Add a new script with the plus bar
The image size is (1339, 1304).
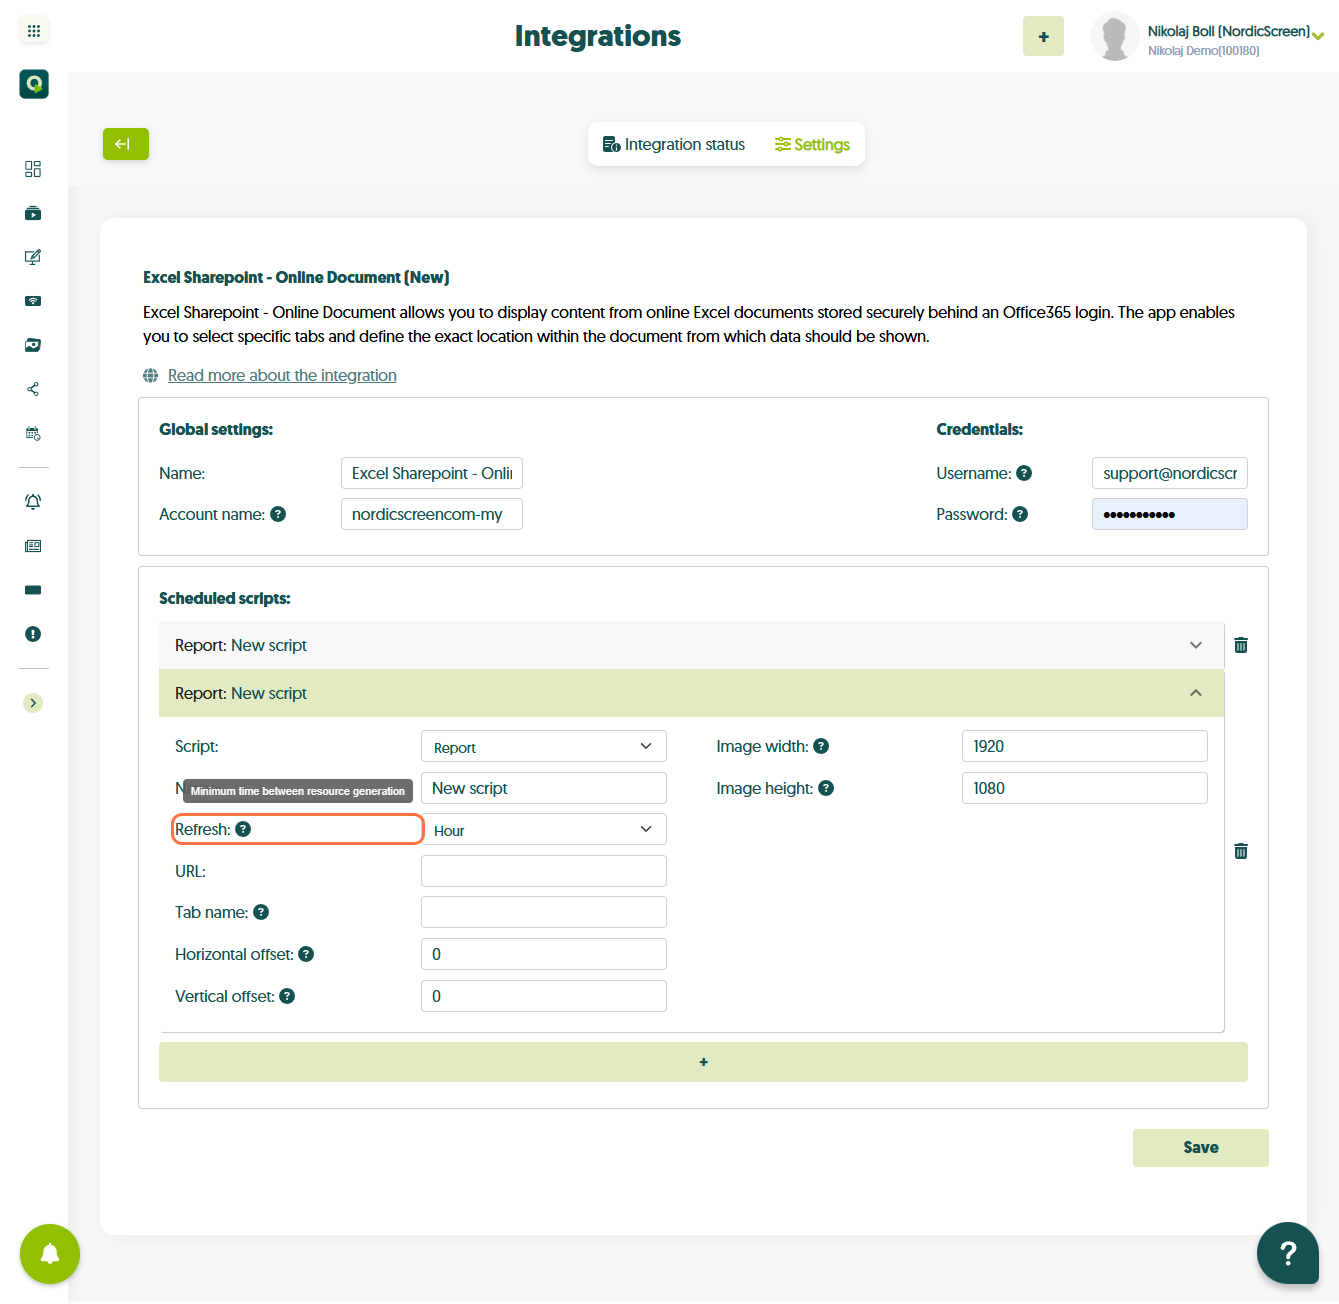[703, 1062]
